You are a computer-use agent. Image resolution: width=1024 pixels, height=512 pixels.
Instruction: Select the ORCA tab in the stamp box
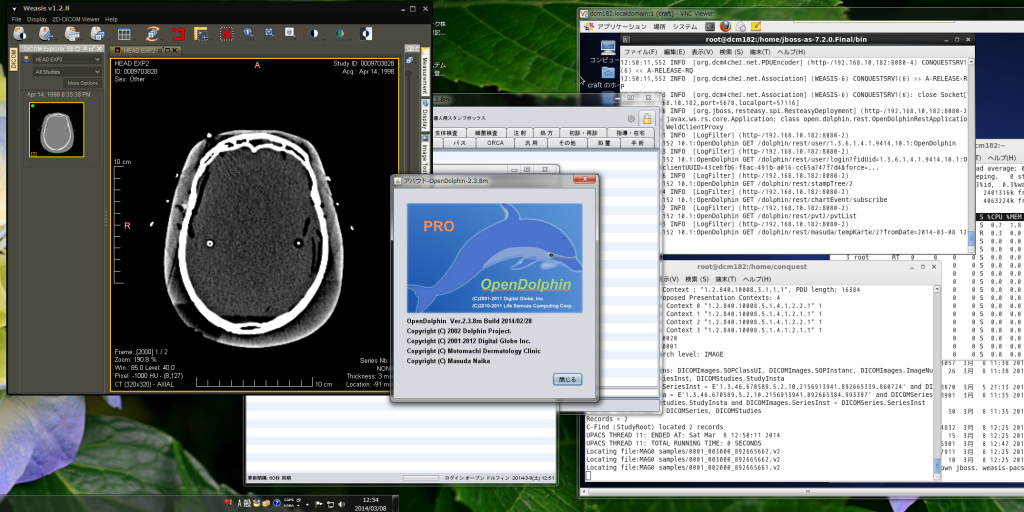(x=494, y=142)
